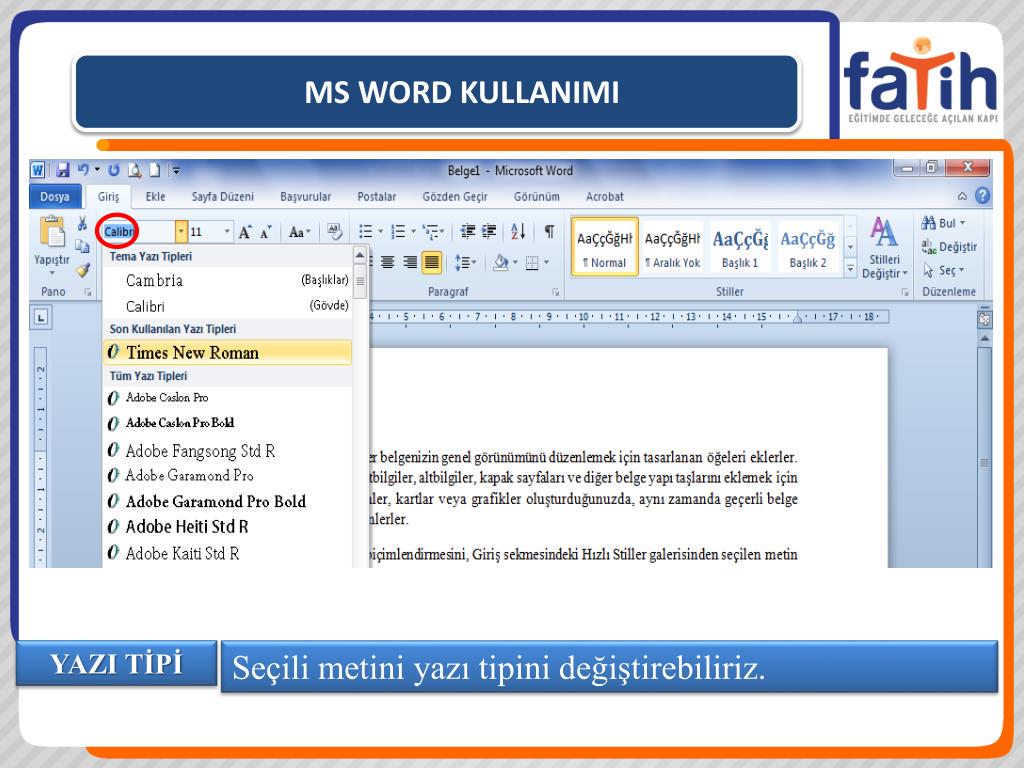Screen dimensions: 1024x768
Task: Cut the selection with the scissors icon
Action: 82,224
